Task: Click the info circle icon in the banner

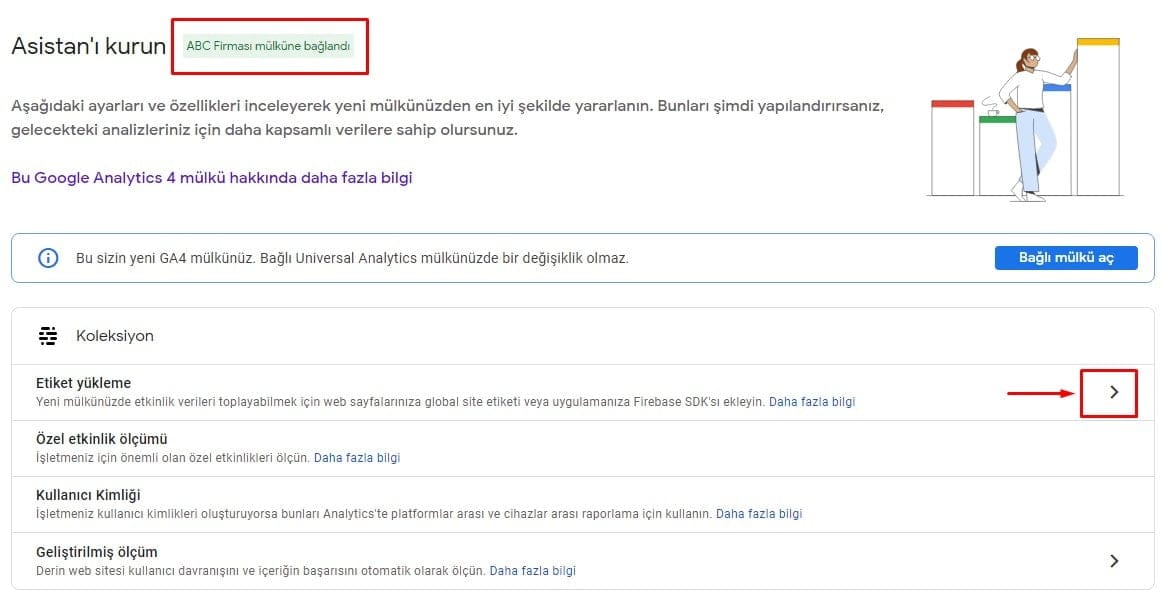Action: [48, 259]
